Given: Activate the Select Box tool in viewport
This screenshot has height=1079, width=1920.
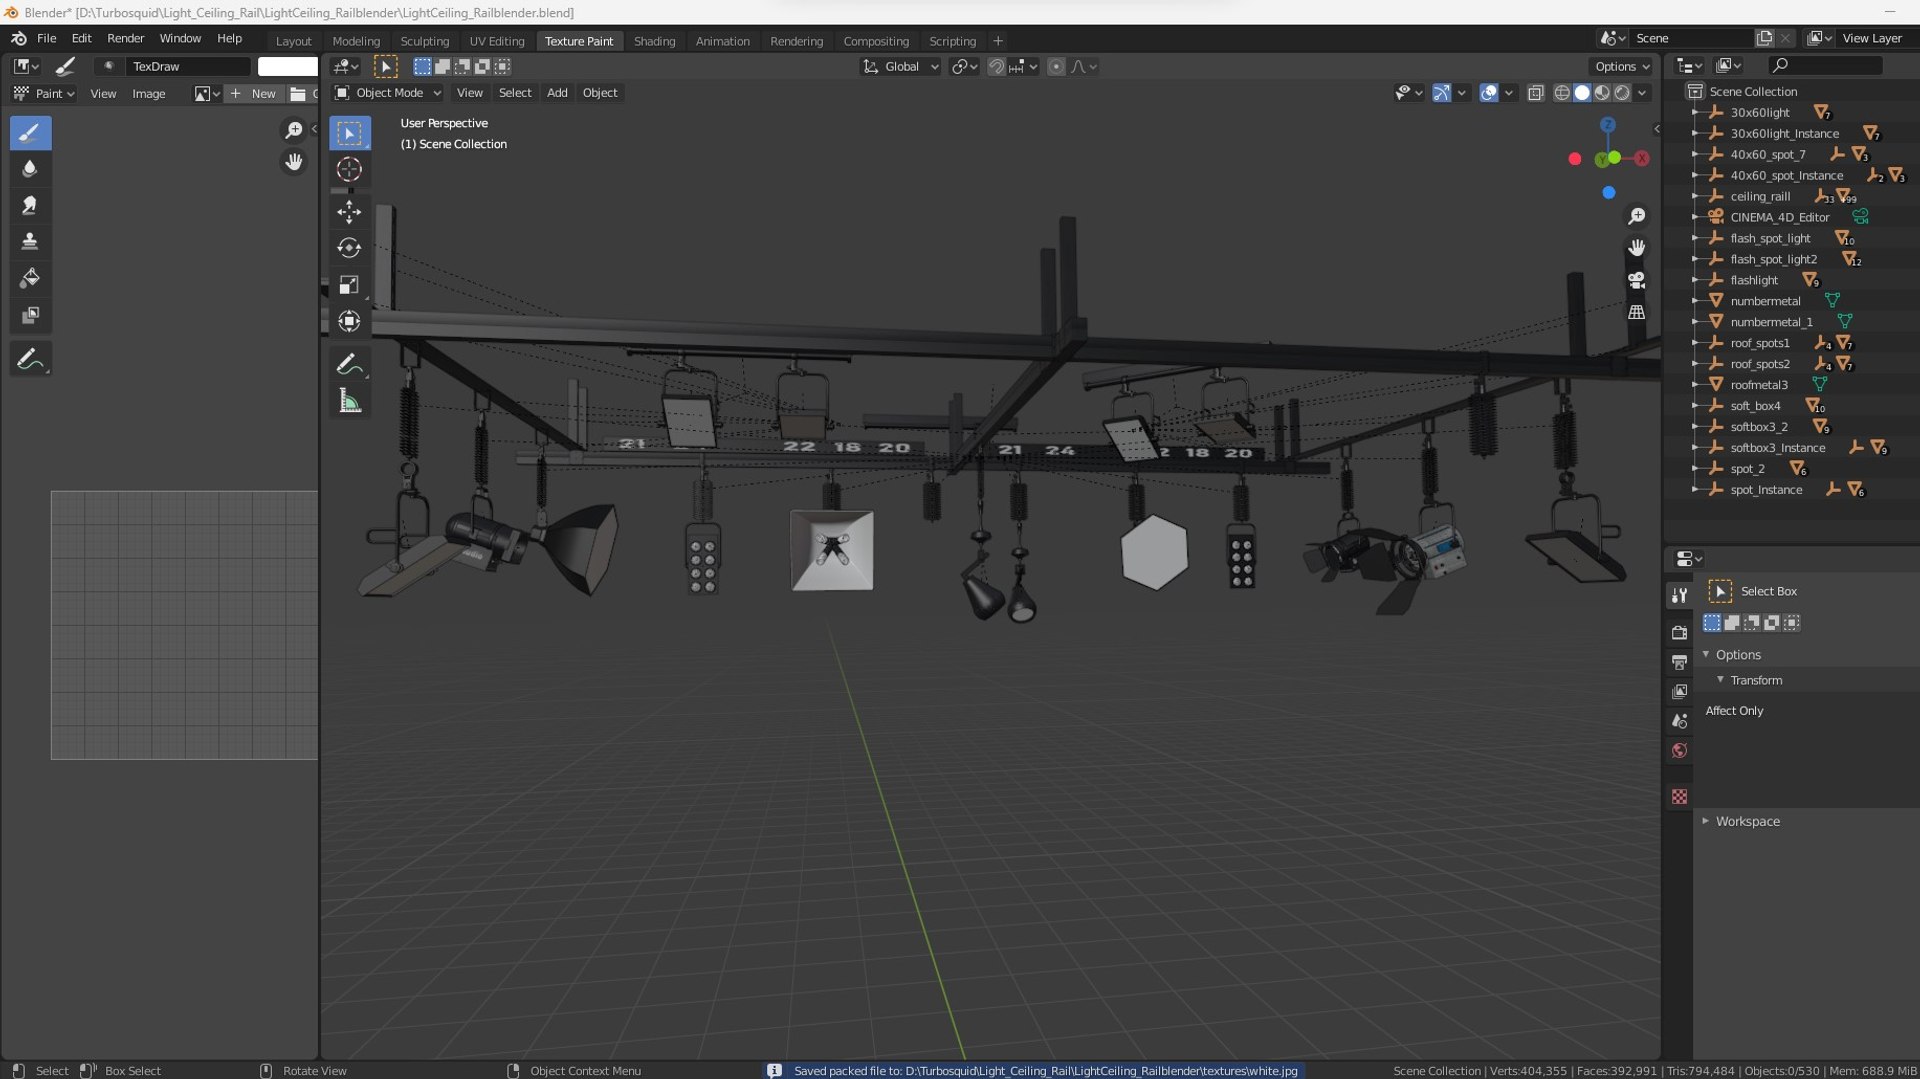Looking at the screenshot, I should pyautogui.click(x=349, y=132).
